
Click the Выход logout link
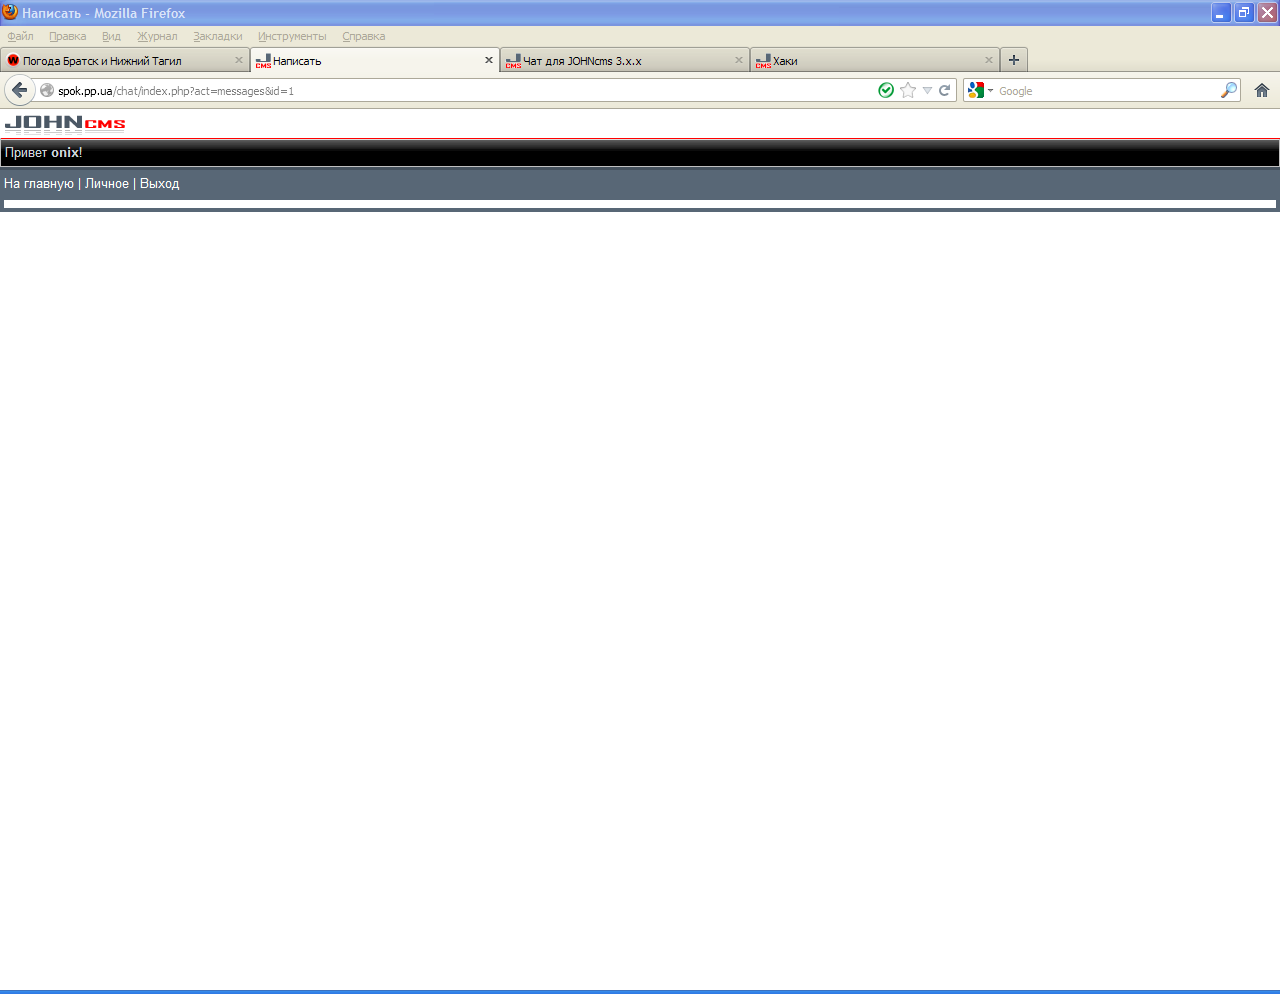[160, 184]
